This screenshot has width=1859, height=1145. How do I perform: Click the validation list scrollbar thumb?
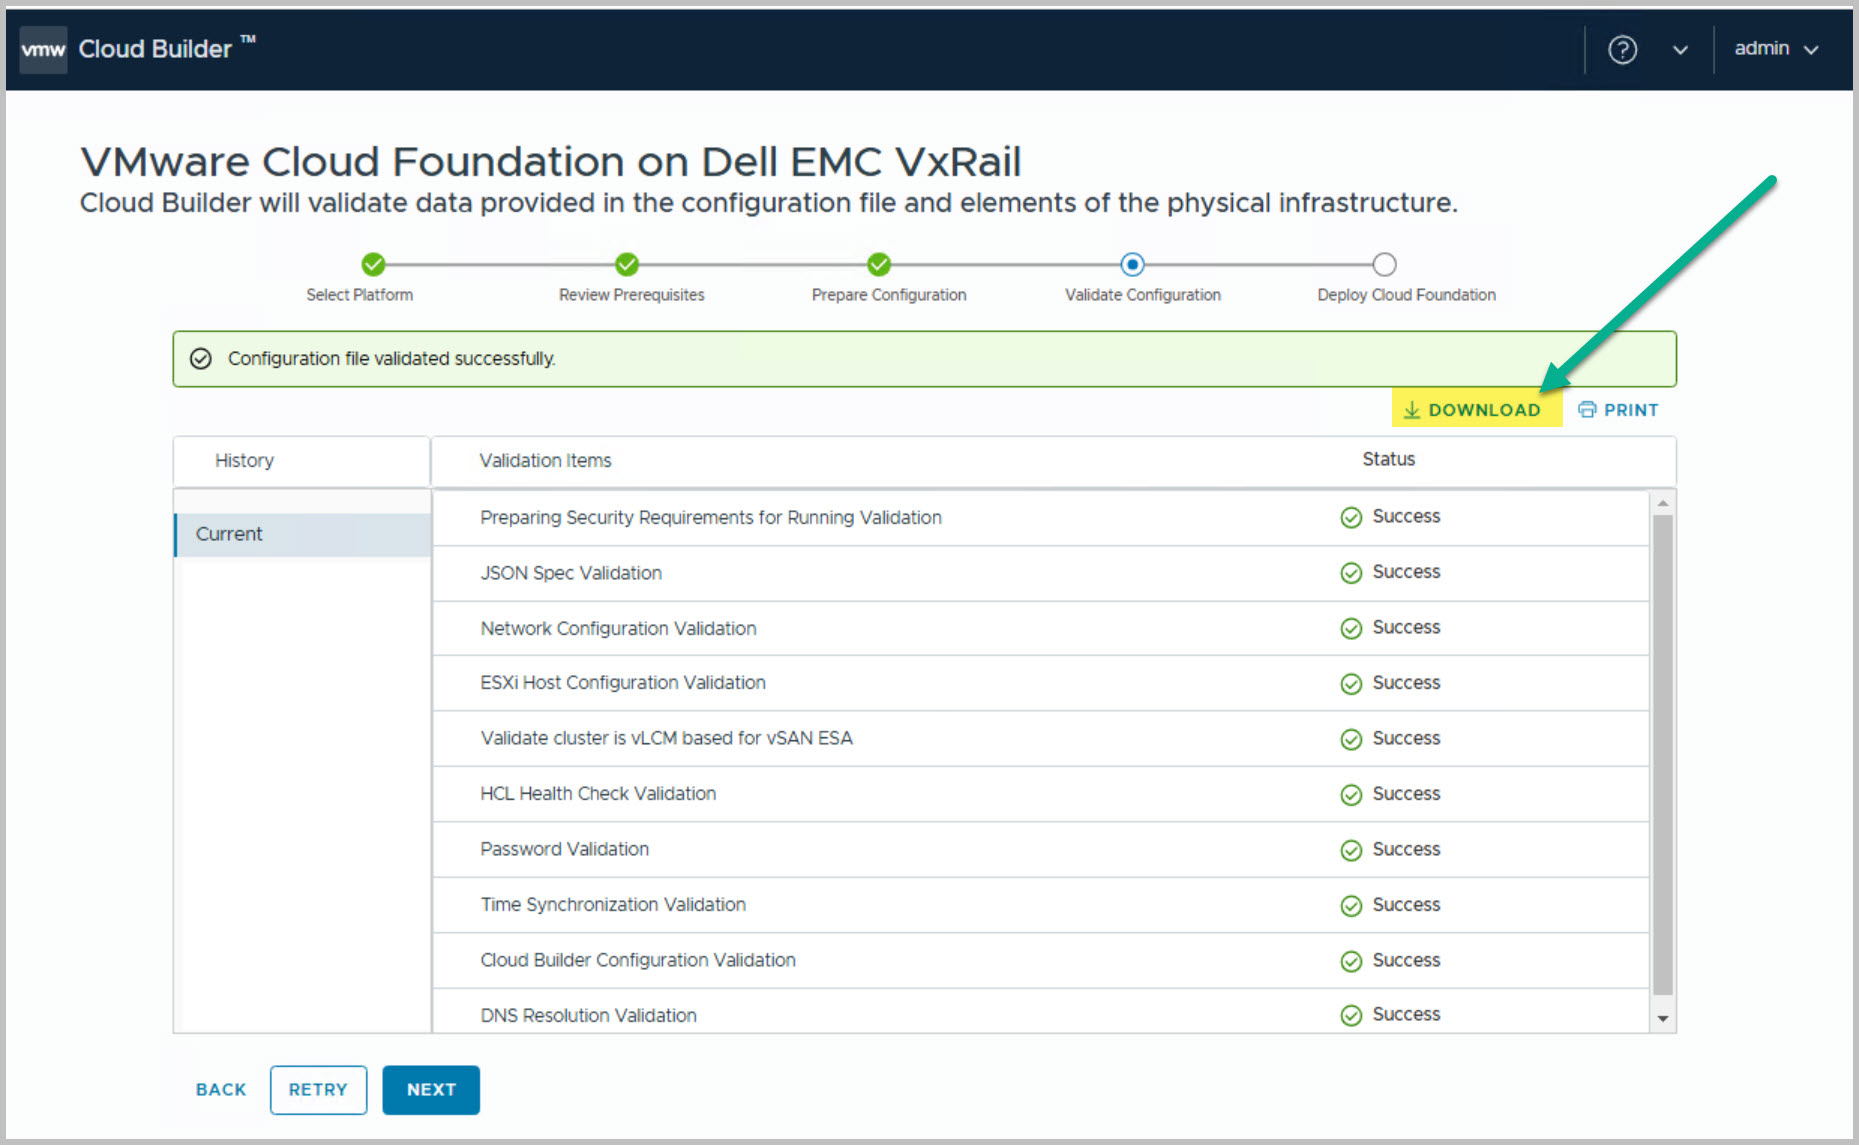[x=1662, y=750]
